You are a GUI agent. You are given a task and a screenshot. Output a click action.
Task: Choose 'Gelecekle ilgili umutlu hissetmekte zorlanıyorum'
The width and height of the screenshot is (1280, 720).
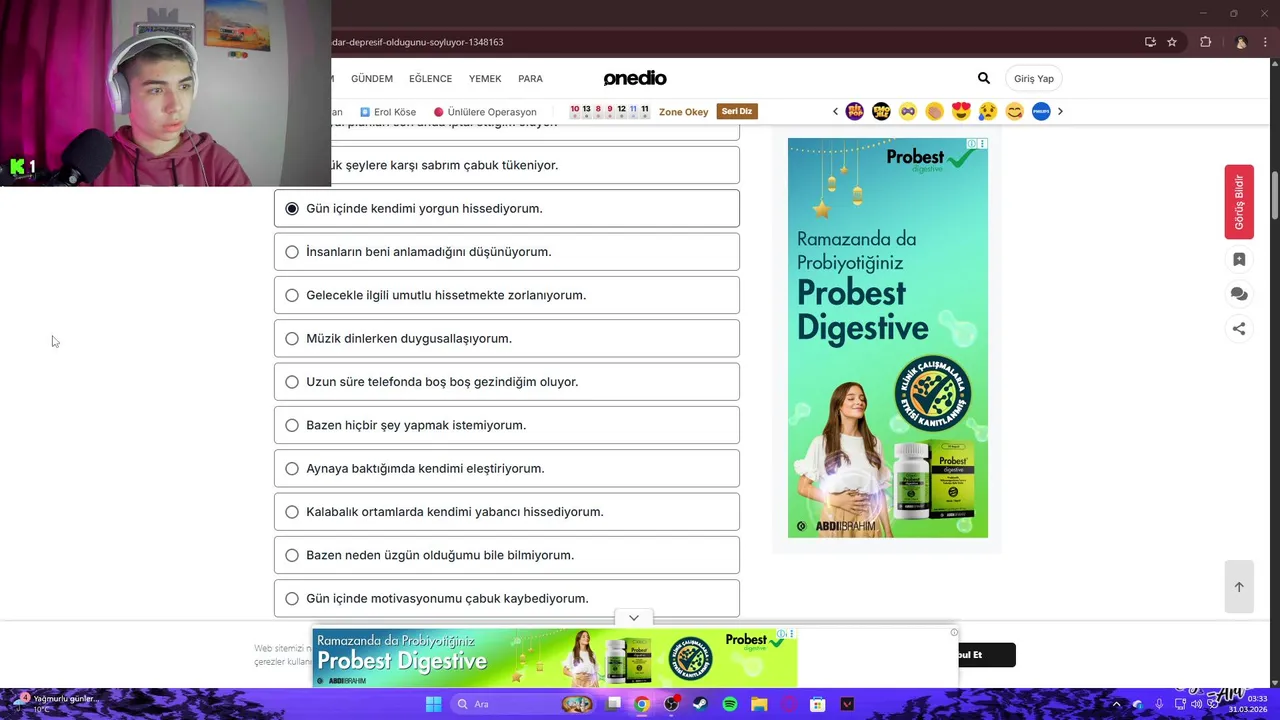click(x=507, y=295)
